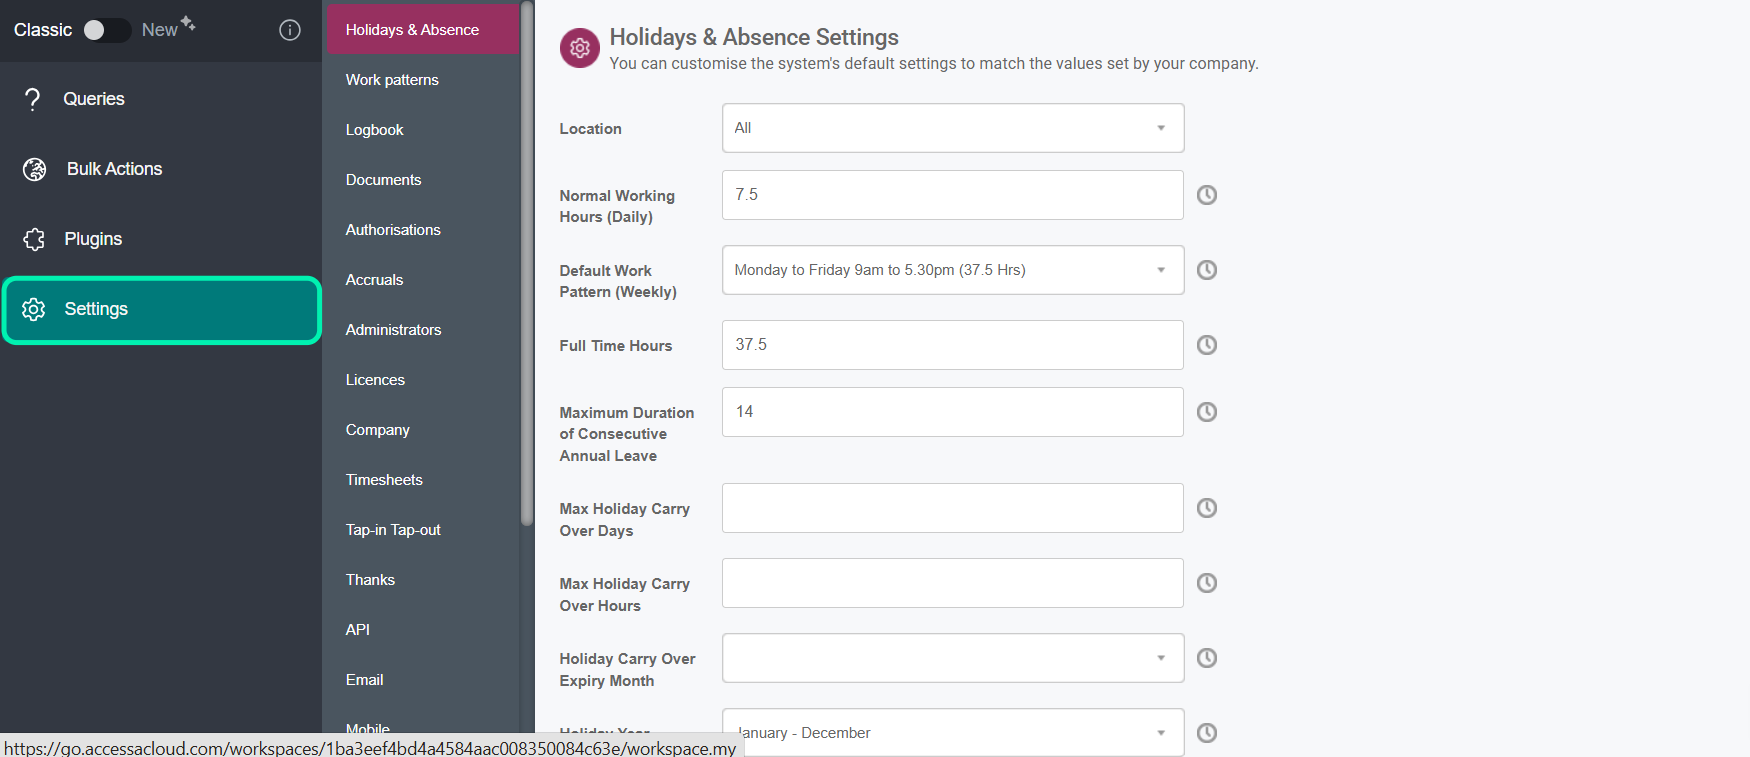
Task: Click the Plugins puzzle piece icon
Action: coord(34,239)
